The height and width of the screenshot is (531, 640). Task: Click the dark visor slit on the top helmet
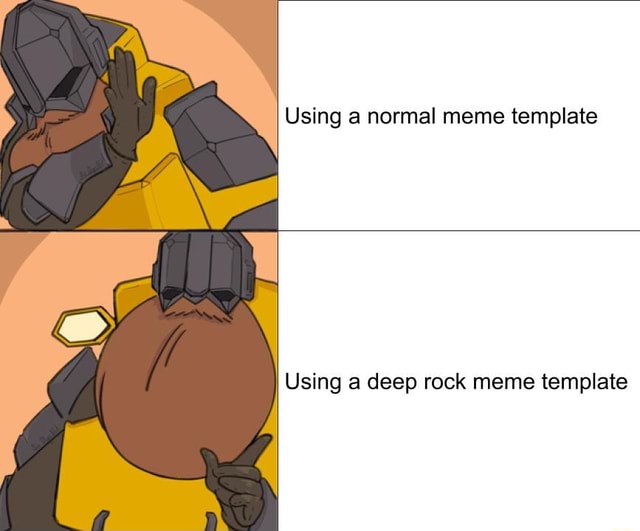click(69, 83)
